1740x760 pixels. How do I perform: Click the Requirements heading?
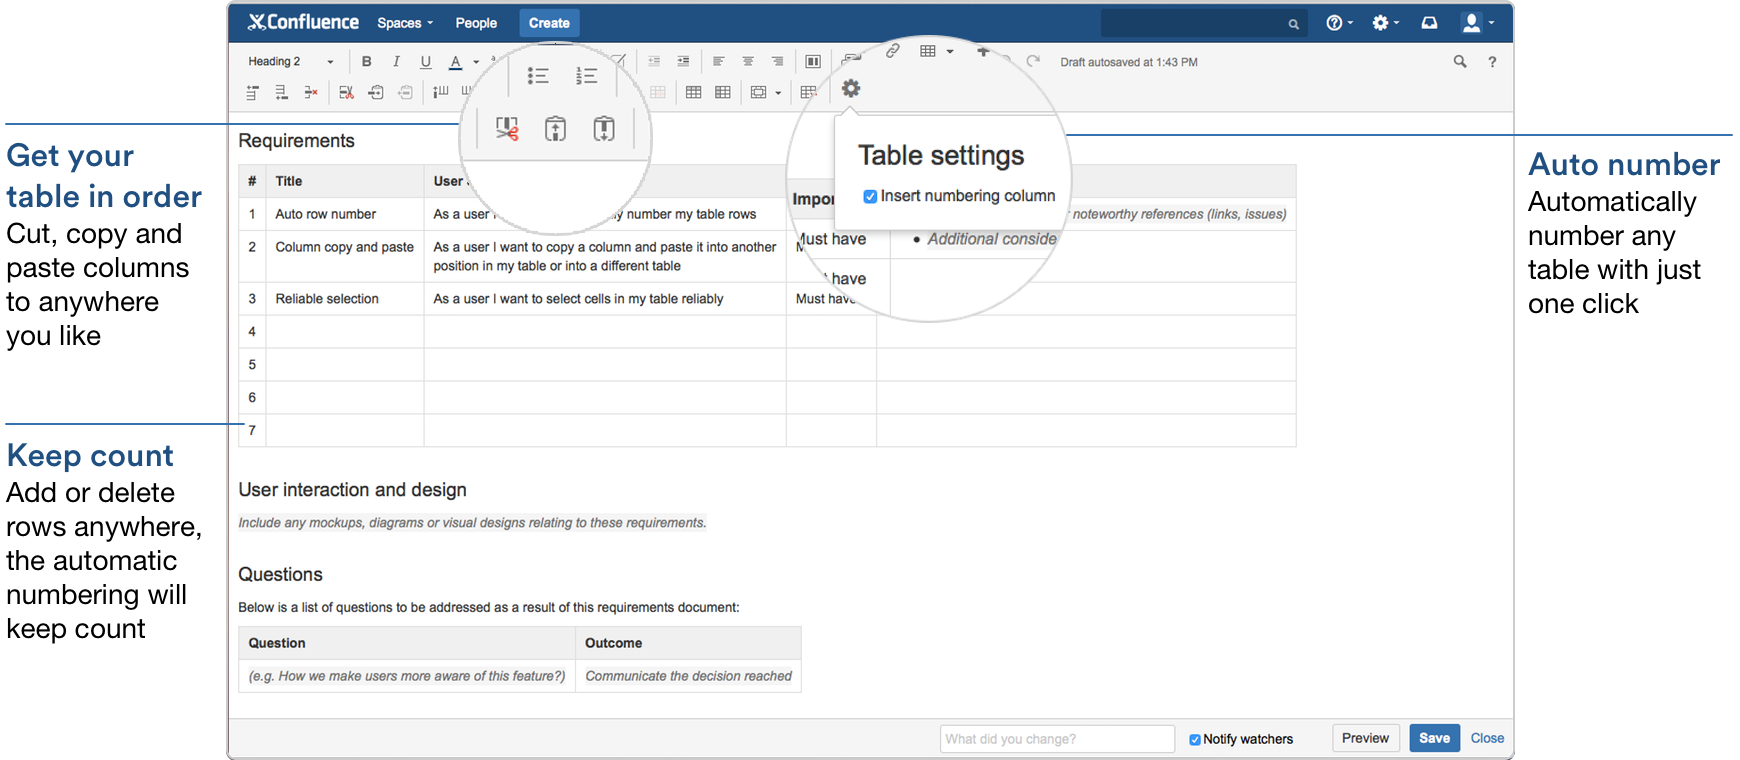296,141
